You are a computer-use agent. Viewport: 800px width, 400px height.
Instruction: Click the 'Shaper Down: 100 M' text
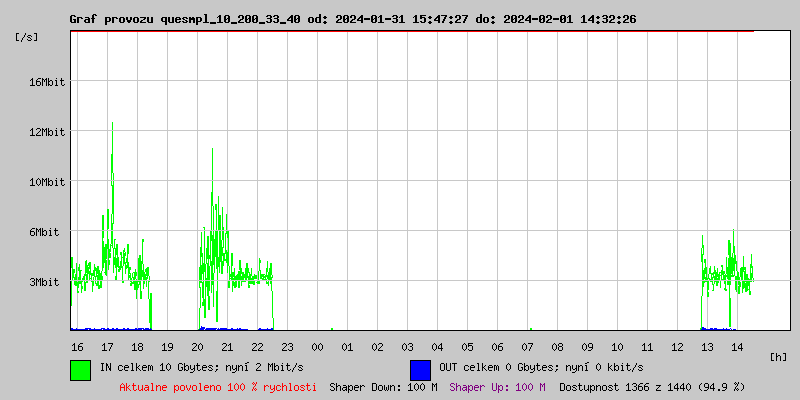[x=383, y=386]
